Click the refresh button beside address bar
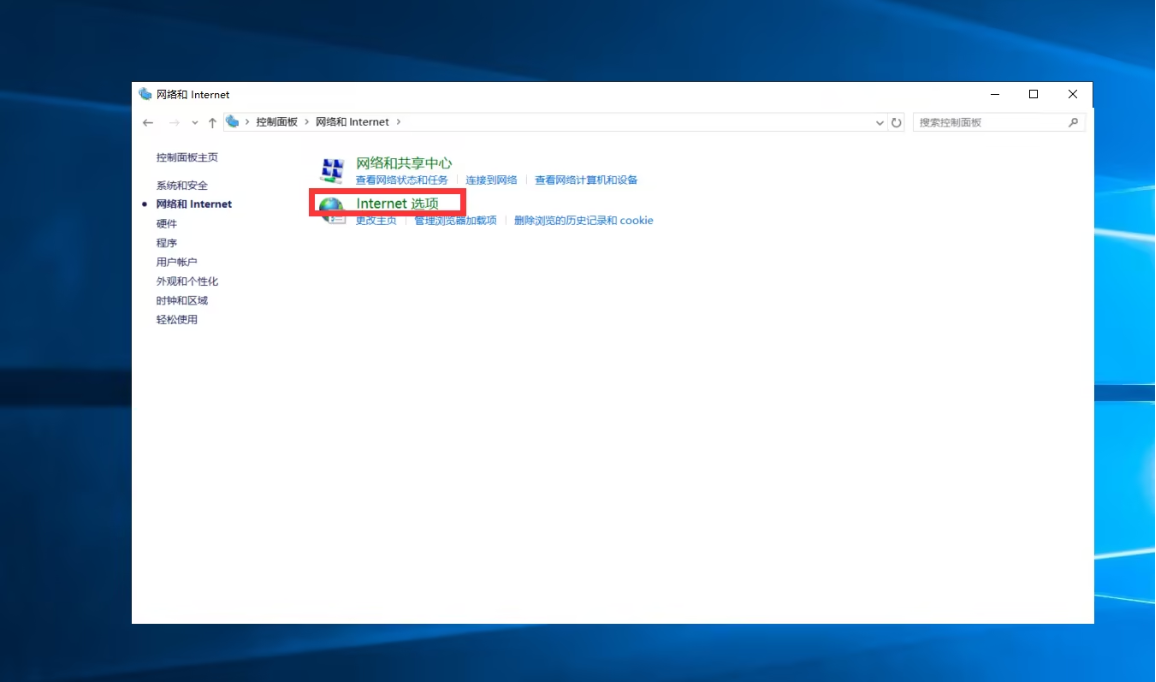The image size is (1156, 682). click(x=896, y=122)
